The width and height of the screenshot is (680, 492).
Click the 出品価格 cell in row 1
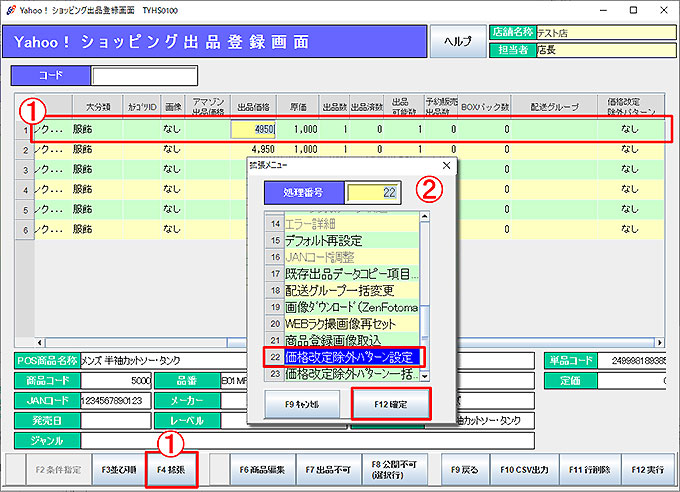[254, 129]
